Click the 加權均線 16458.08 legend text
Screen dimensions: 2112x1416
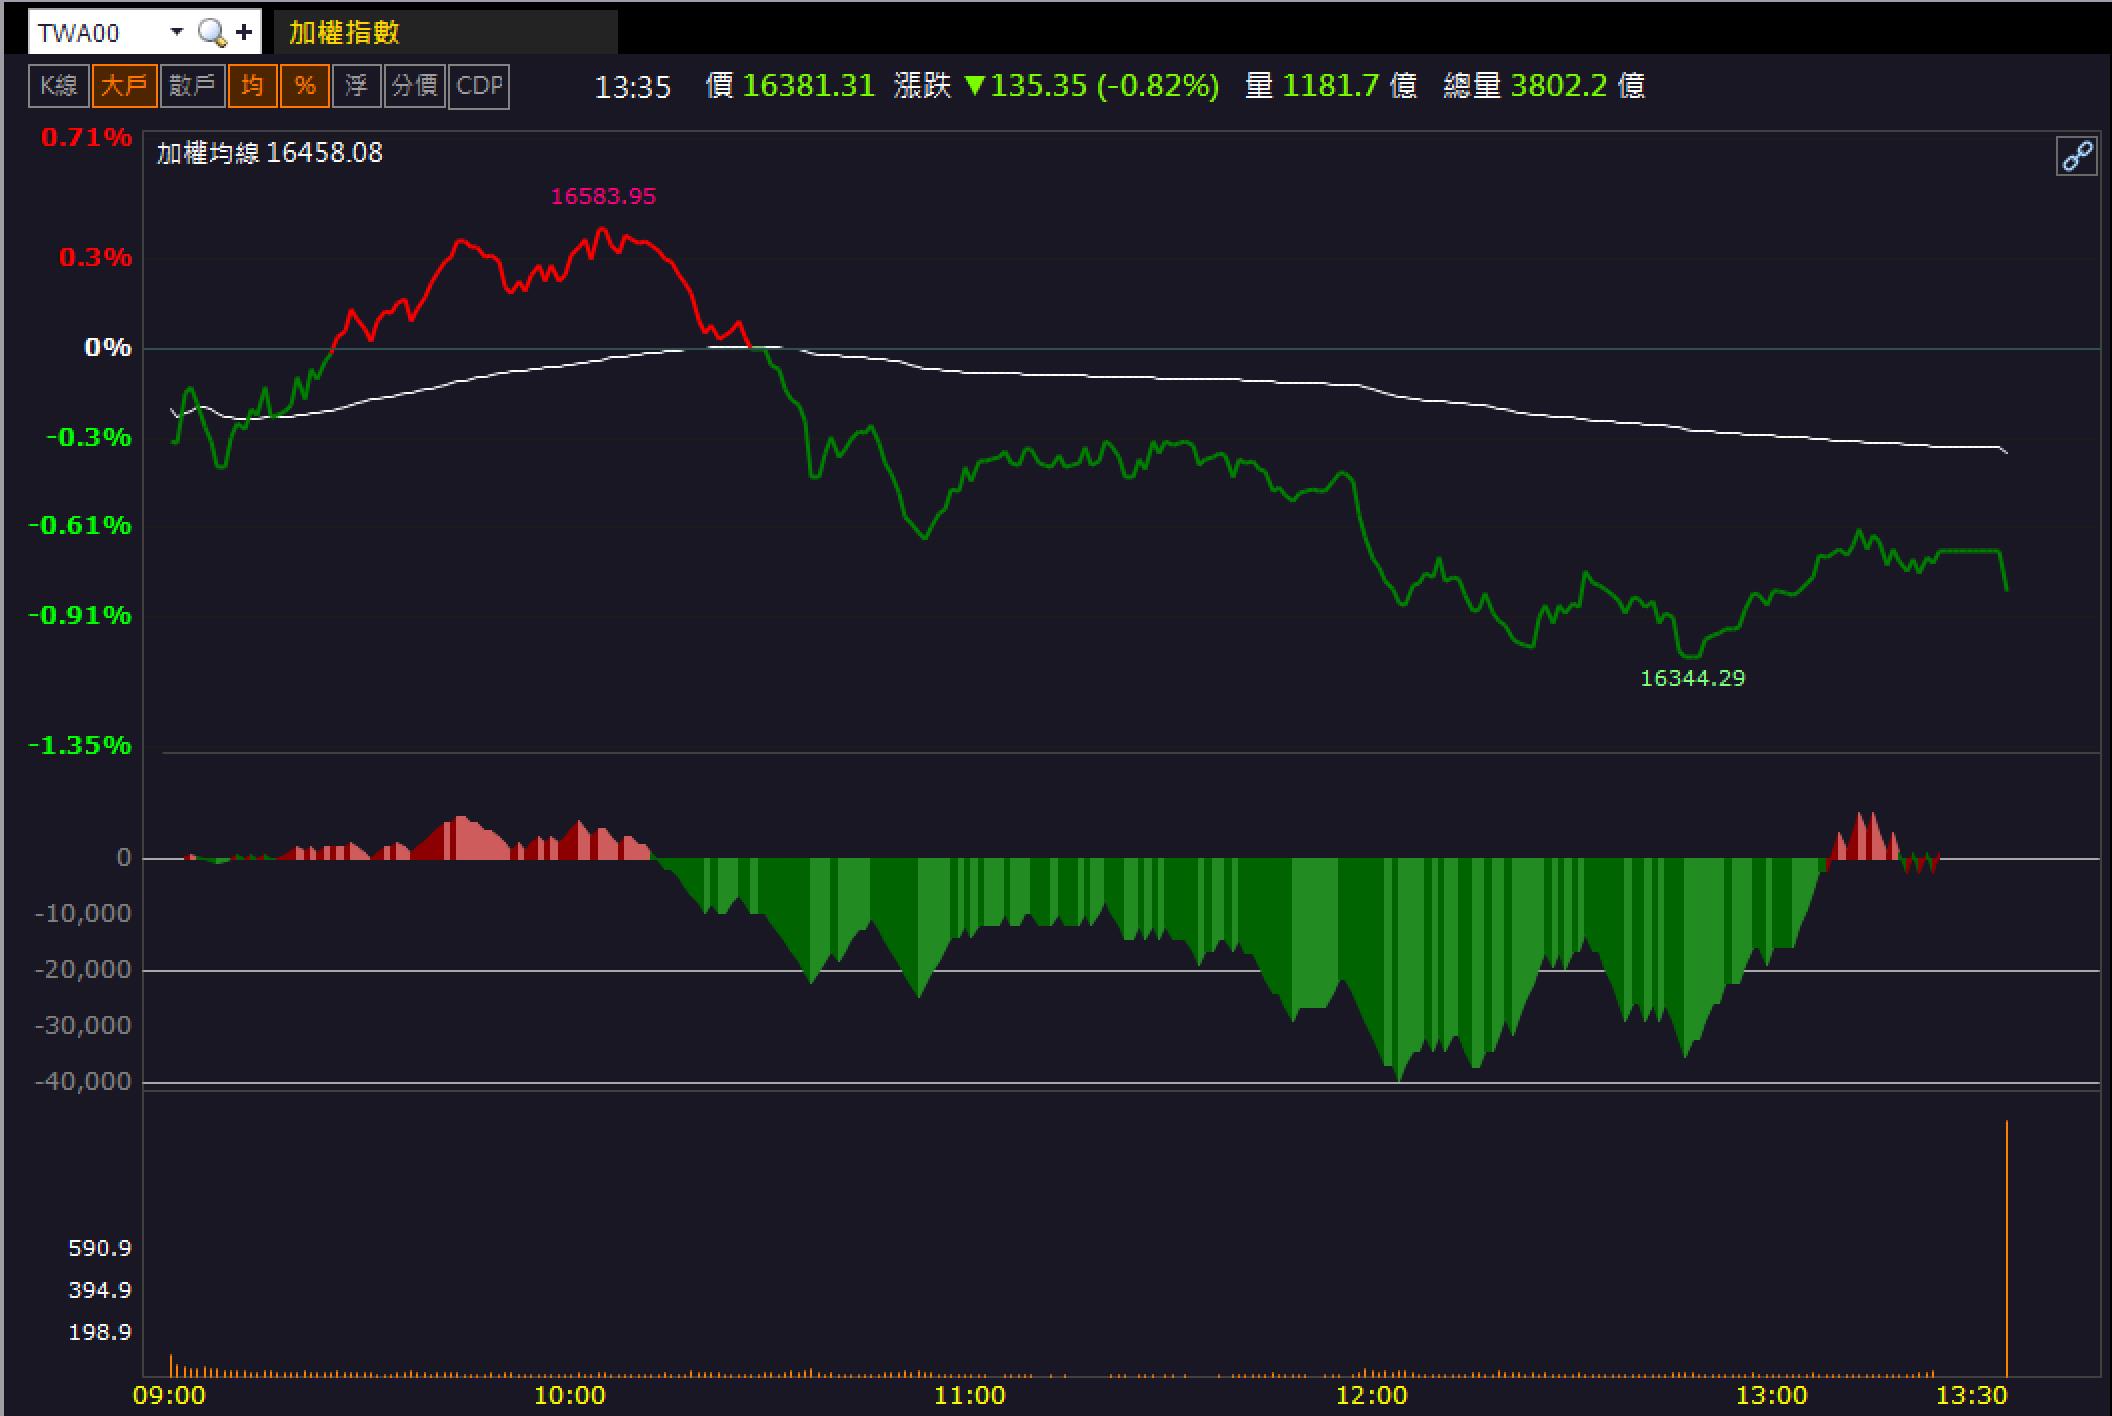tap(270, 153)
